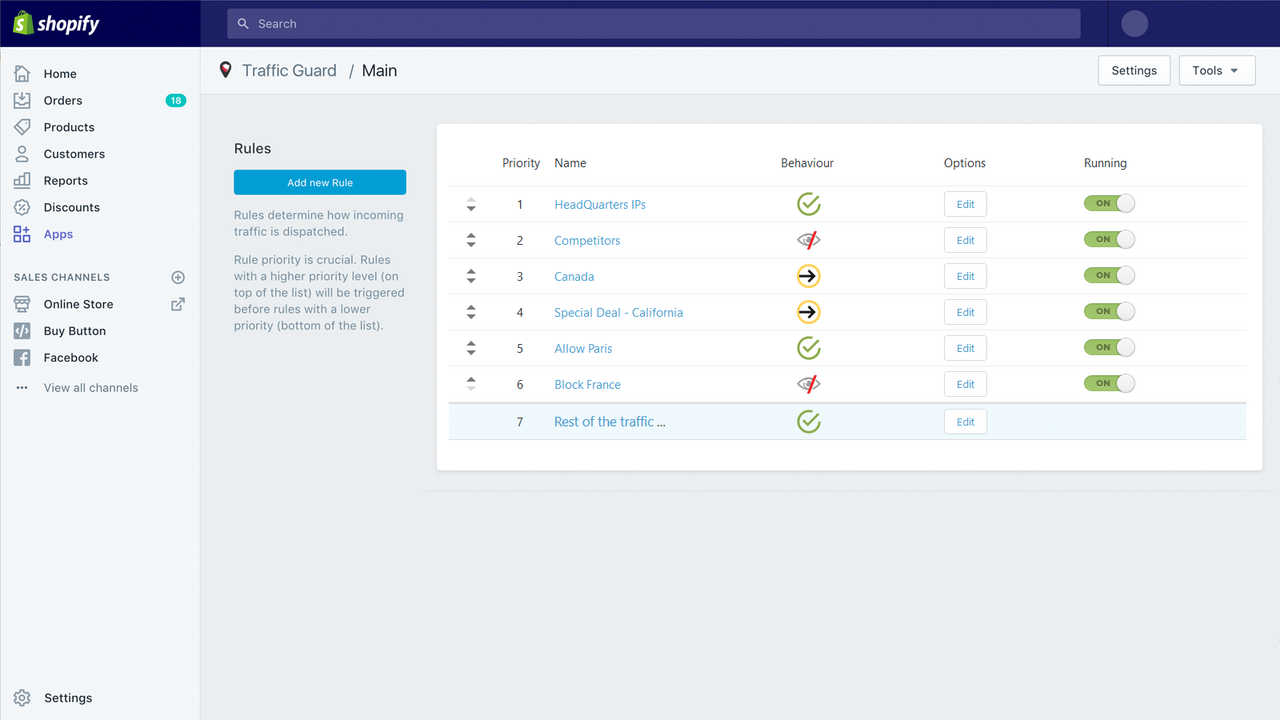This screenshot has height=720, width=1280.
Task: Toggle the Allow Paris running switch
Action: pos(1109,347)
